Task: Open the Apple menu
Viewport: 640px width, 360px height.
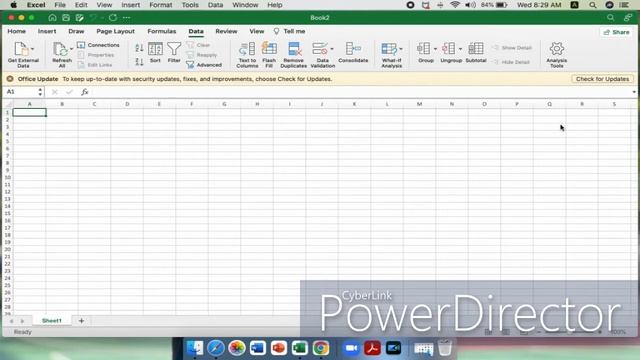Action: point(13,5)
